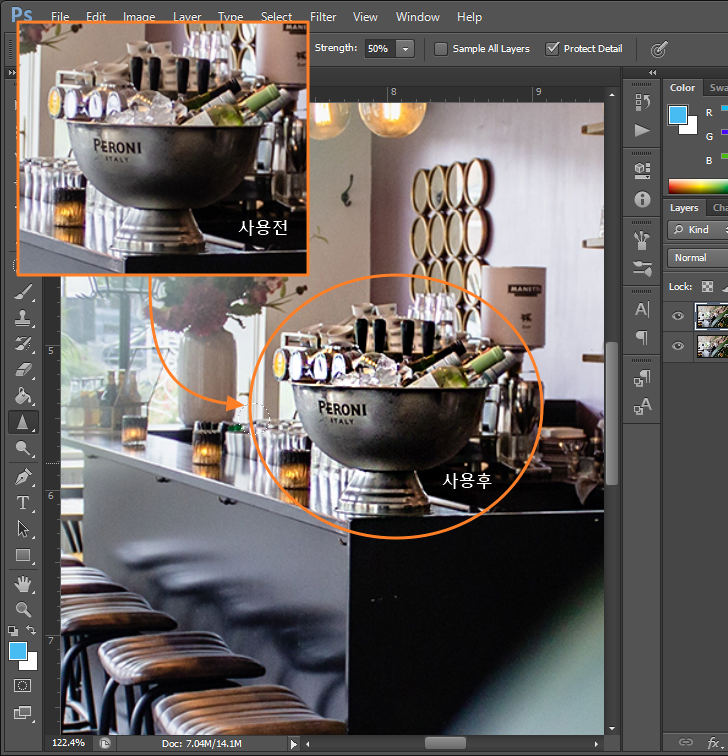
Task: Select the Eraser tool
Action: [23, 370]
